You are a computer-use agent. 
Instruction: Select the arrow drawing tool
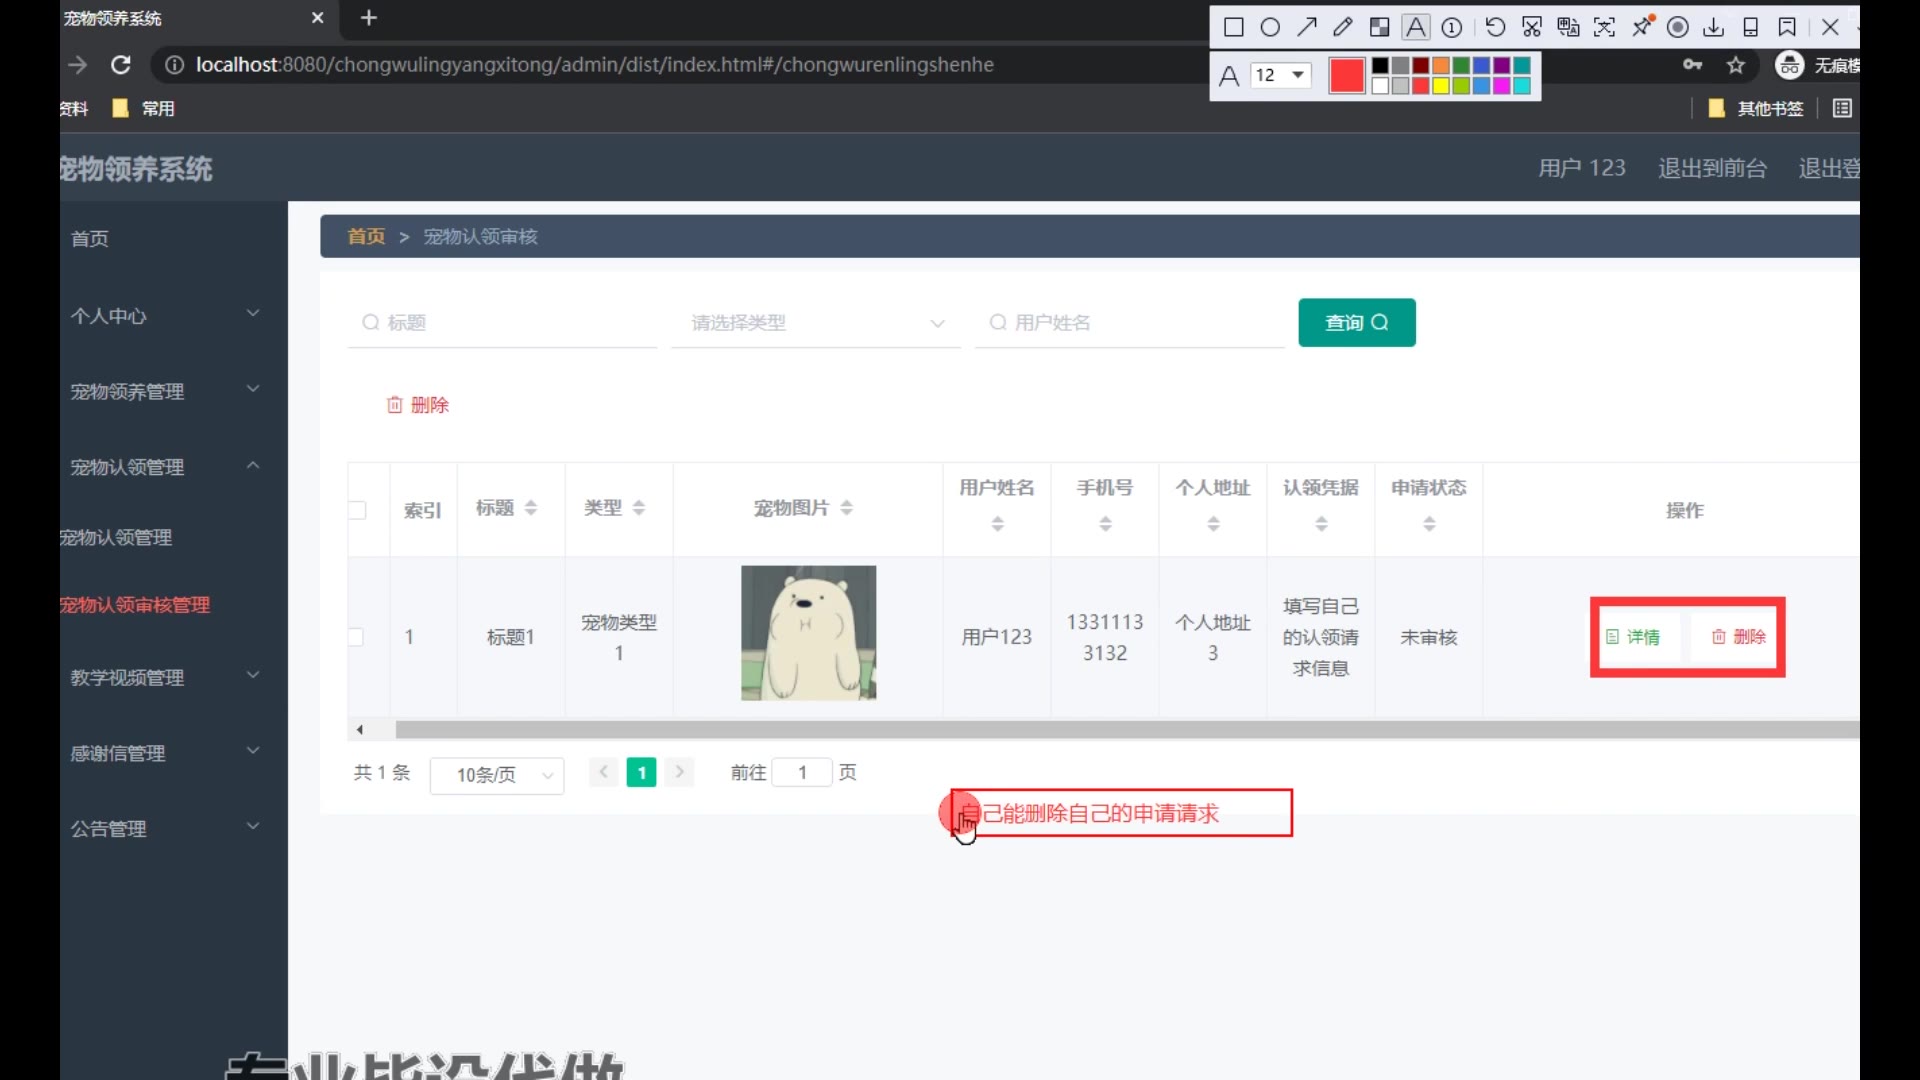(x=1307, y=27)
